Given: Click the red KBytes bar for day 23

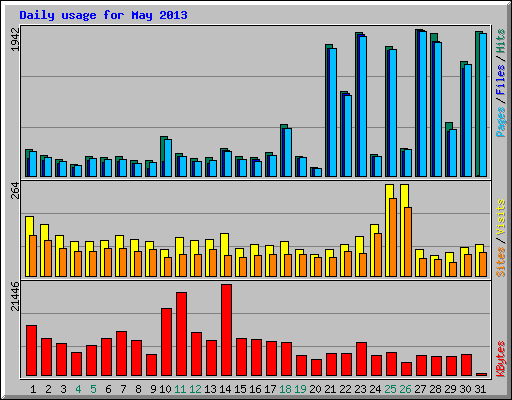Looking at the screenshot, I should [x=361, y=359].
